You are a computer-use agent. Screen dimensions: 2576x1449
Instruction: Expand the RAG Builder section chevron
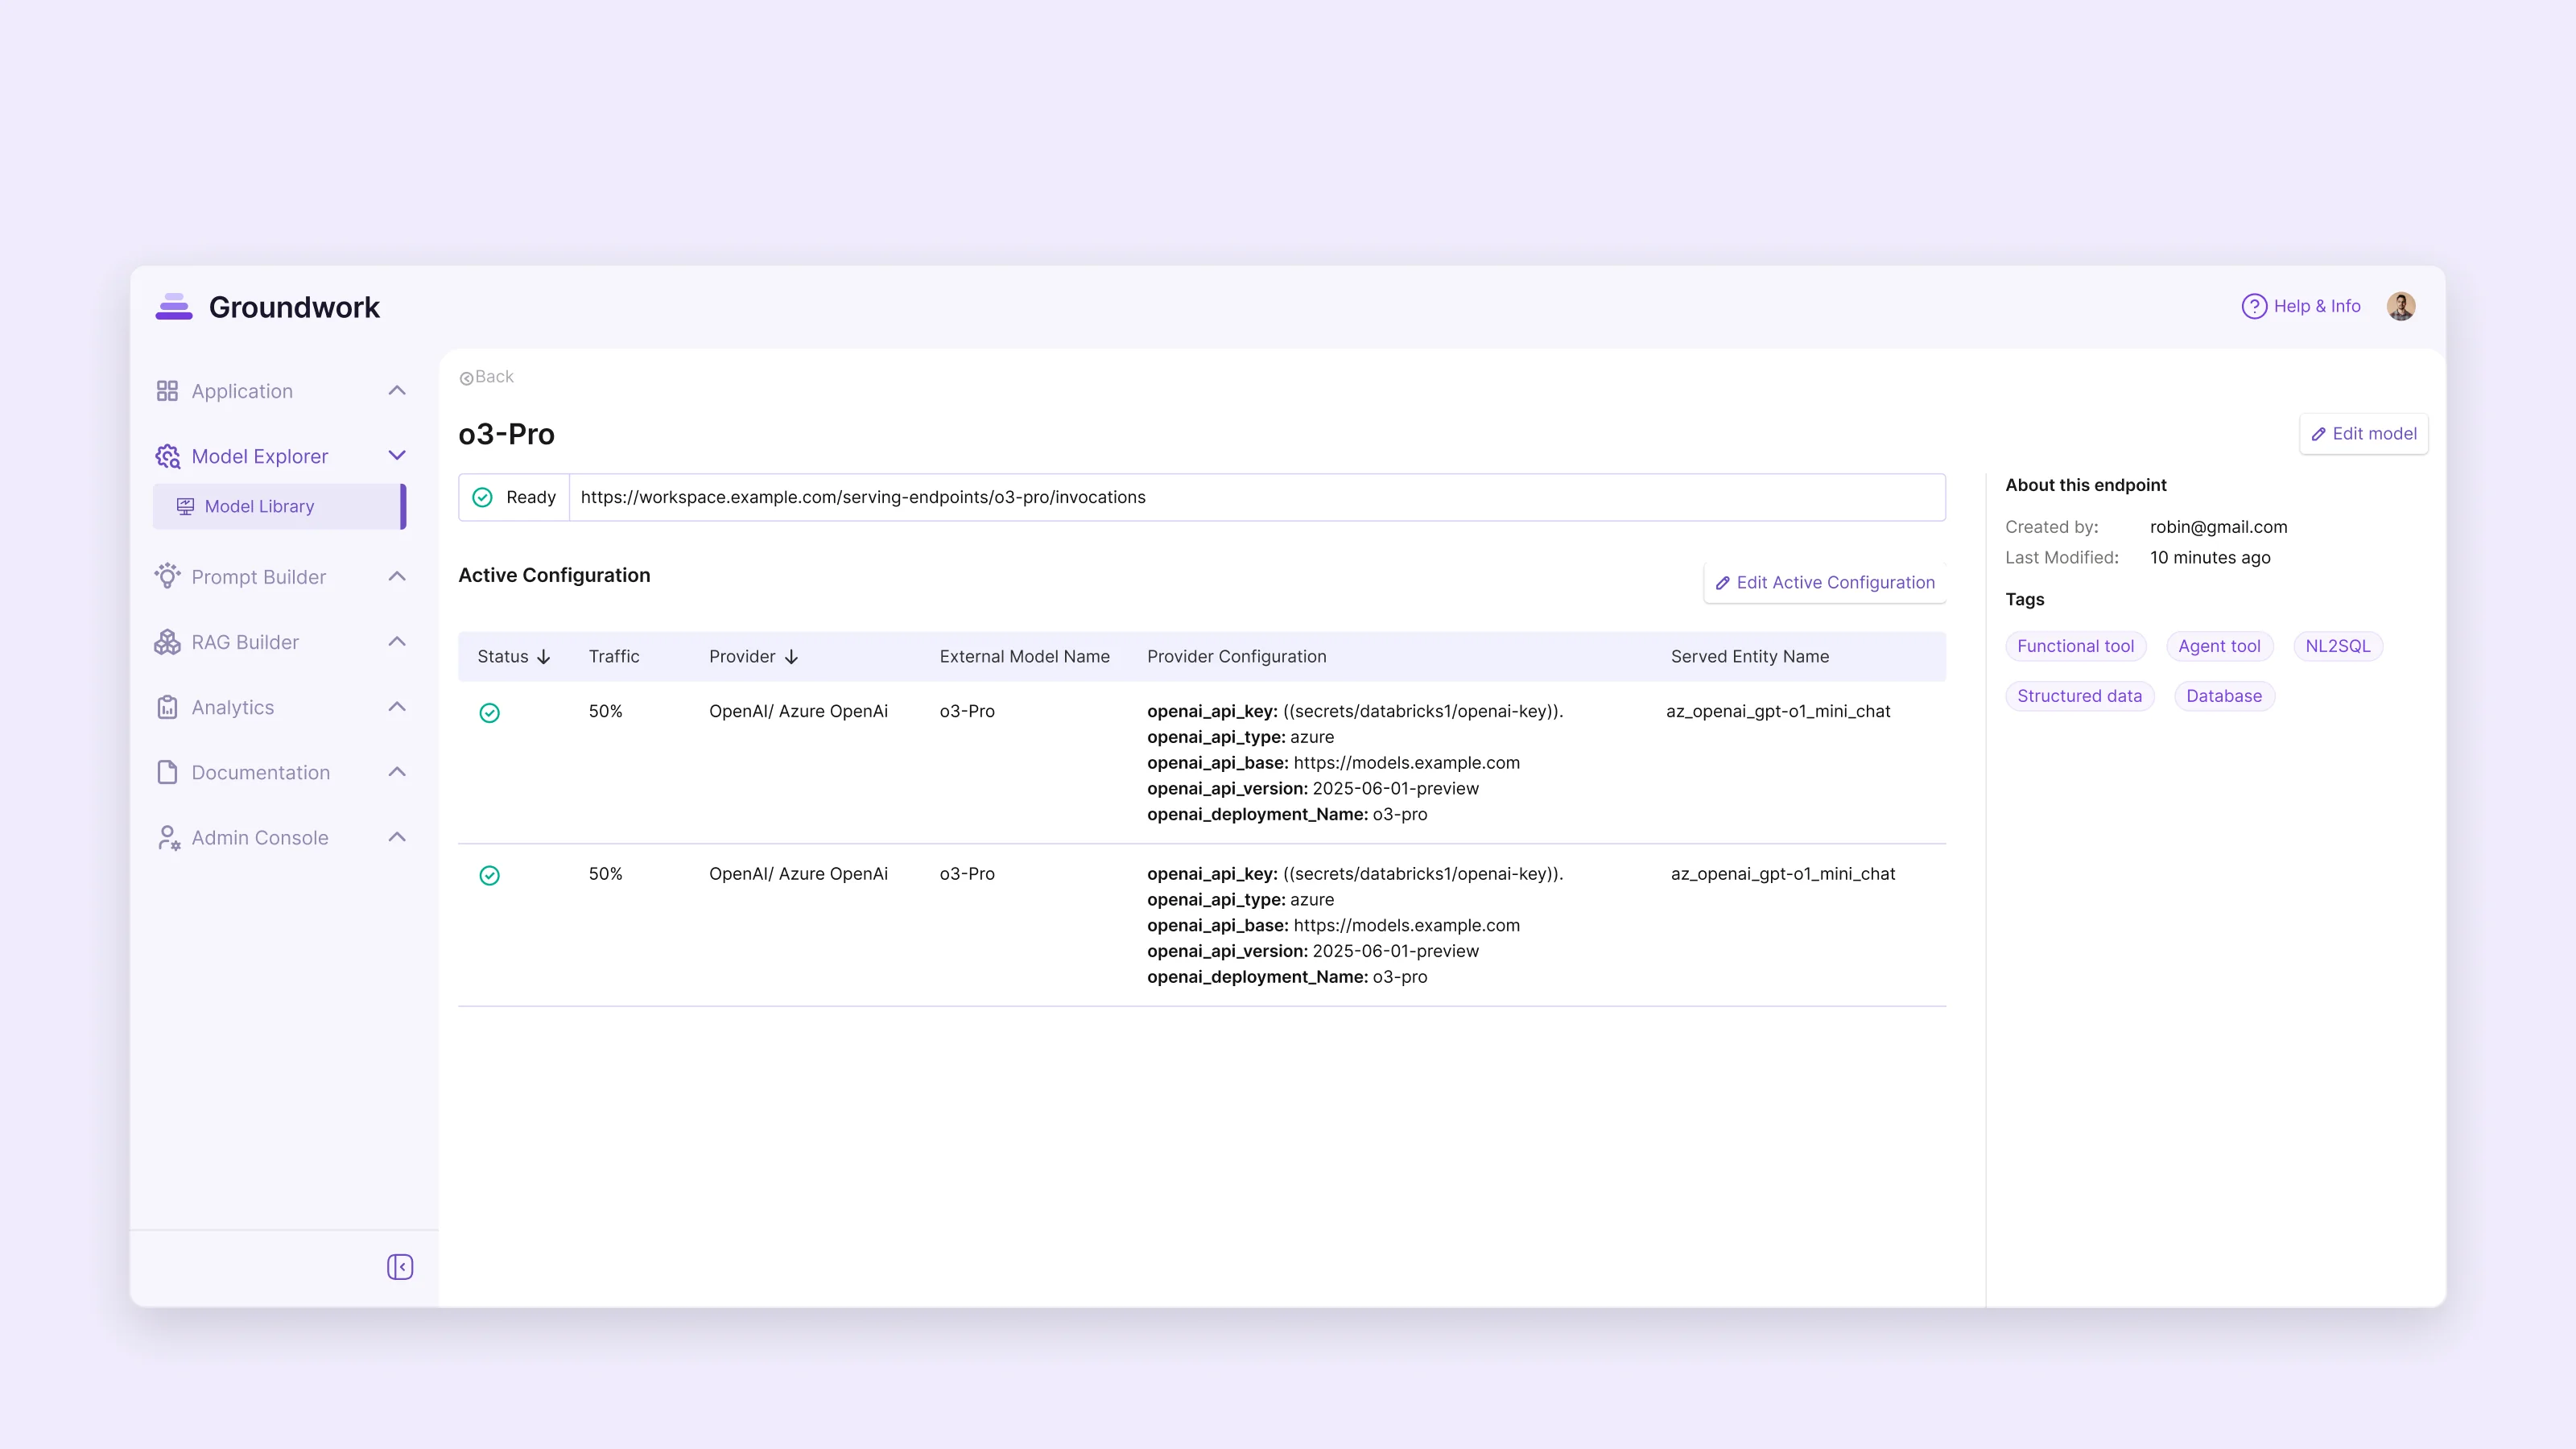(x=397, y=641)
